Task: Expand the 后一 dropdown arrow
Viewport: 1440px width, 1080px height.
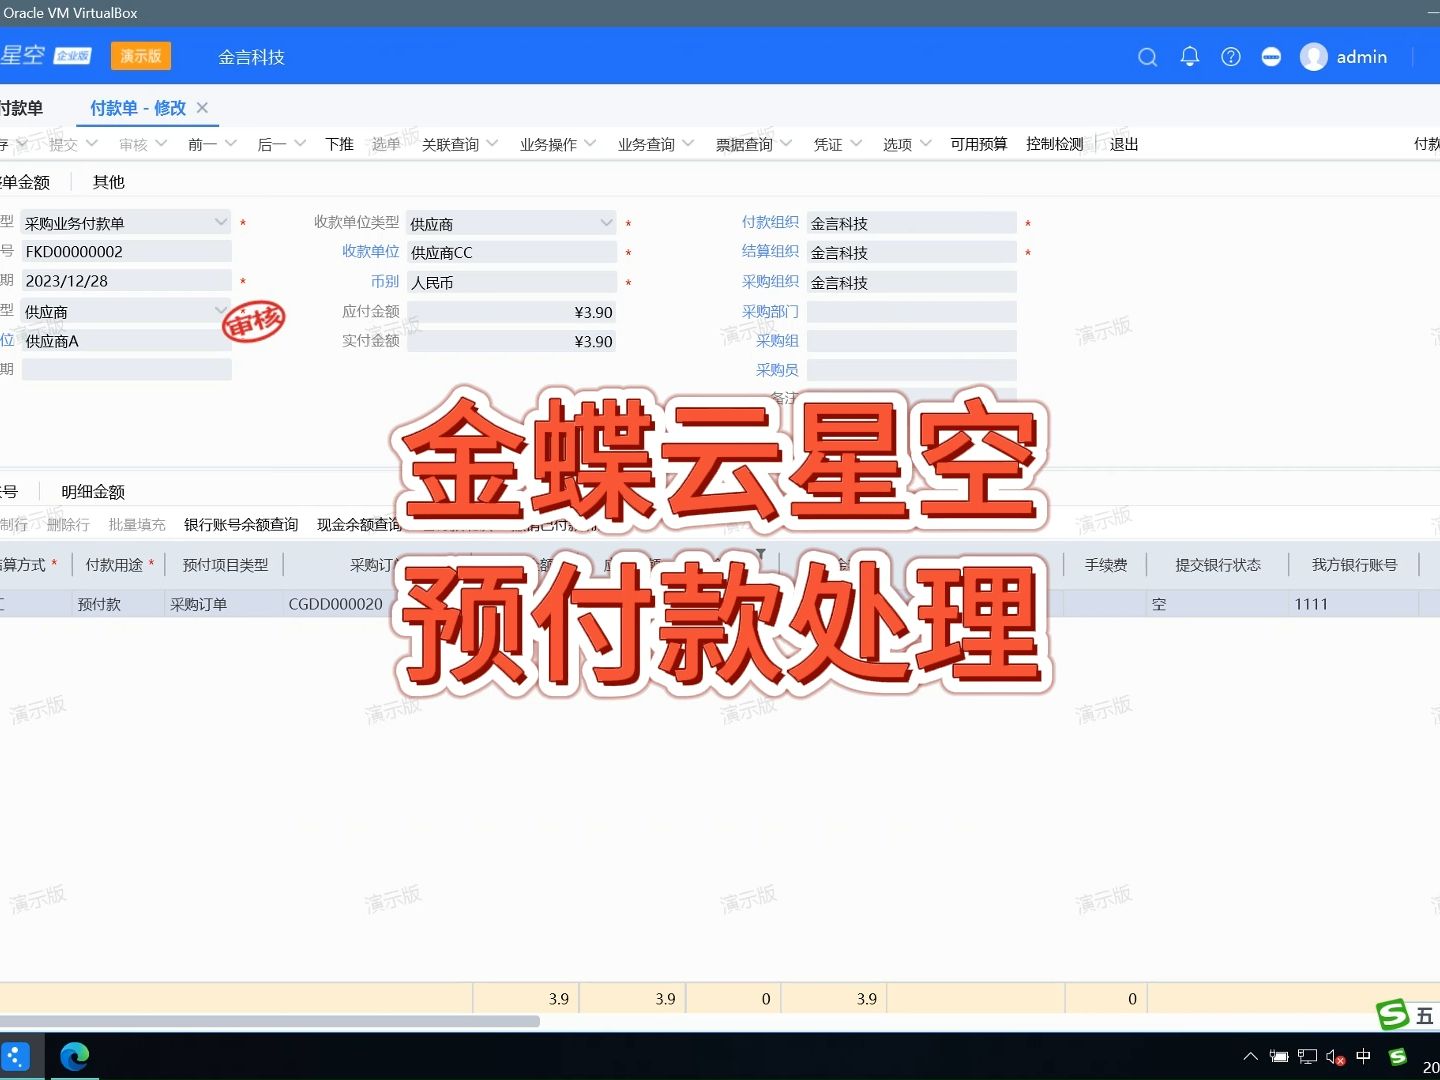Action: 300,143
